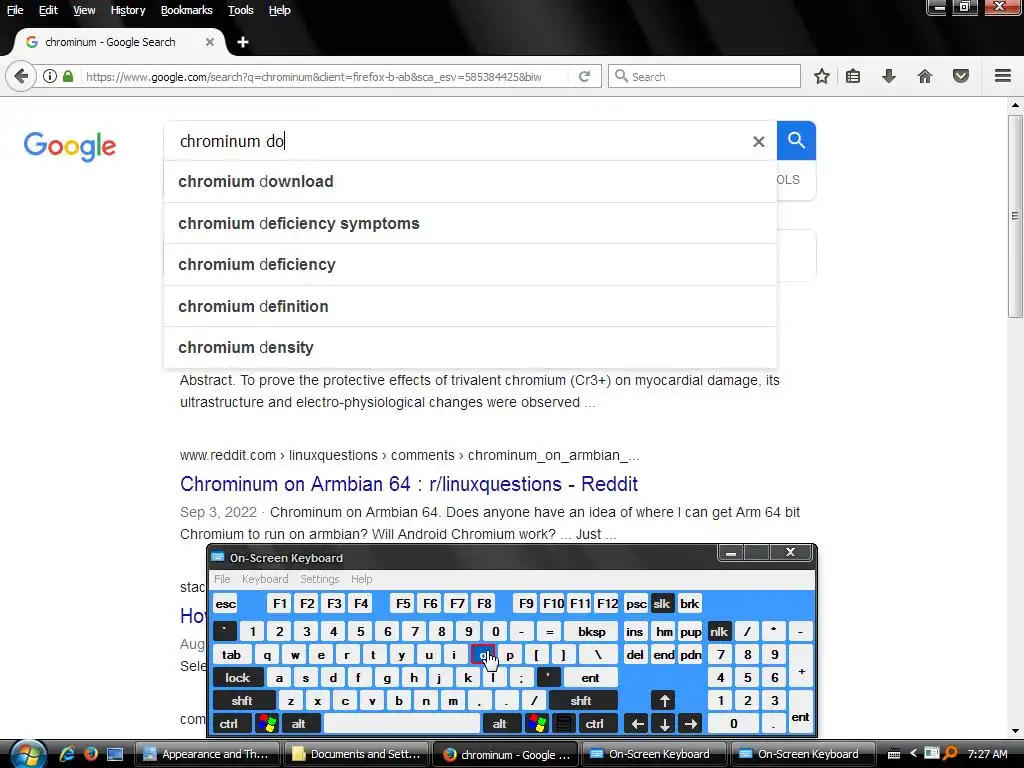This screenshot has height=768, width=1024.
Task: Open the File menu in Firefox
Action: (x=14, y=10)
